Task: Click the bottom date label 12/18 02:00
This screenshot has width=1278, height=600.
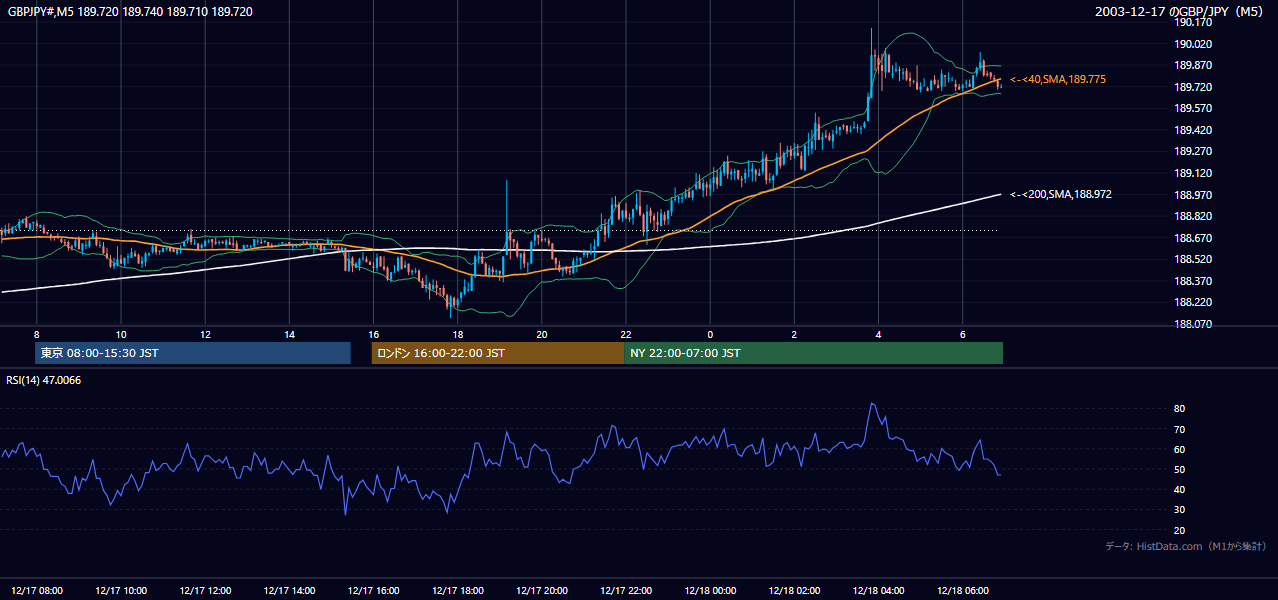Action: [794, 591]
